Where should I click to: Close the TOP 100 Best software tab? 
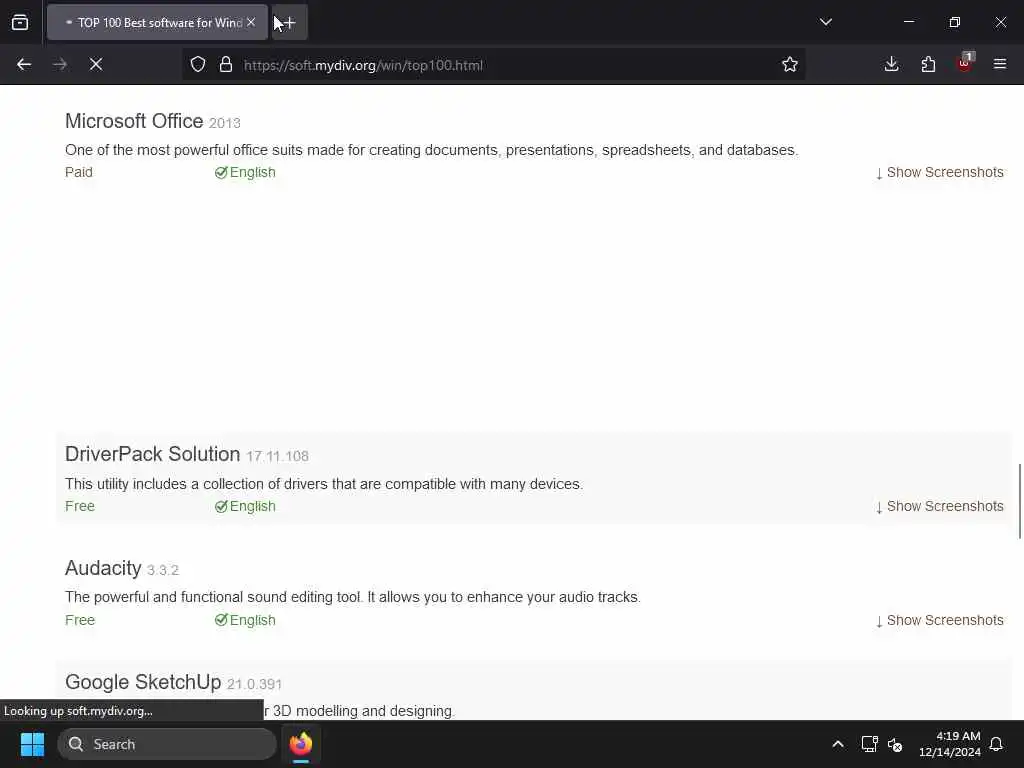click(x=251, y=22)
